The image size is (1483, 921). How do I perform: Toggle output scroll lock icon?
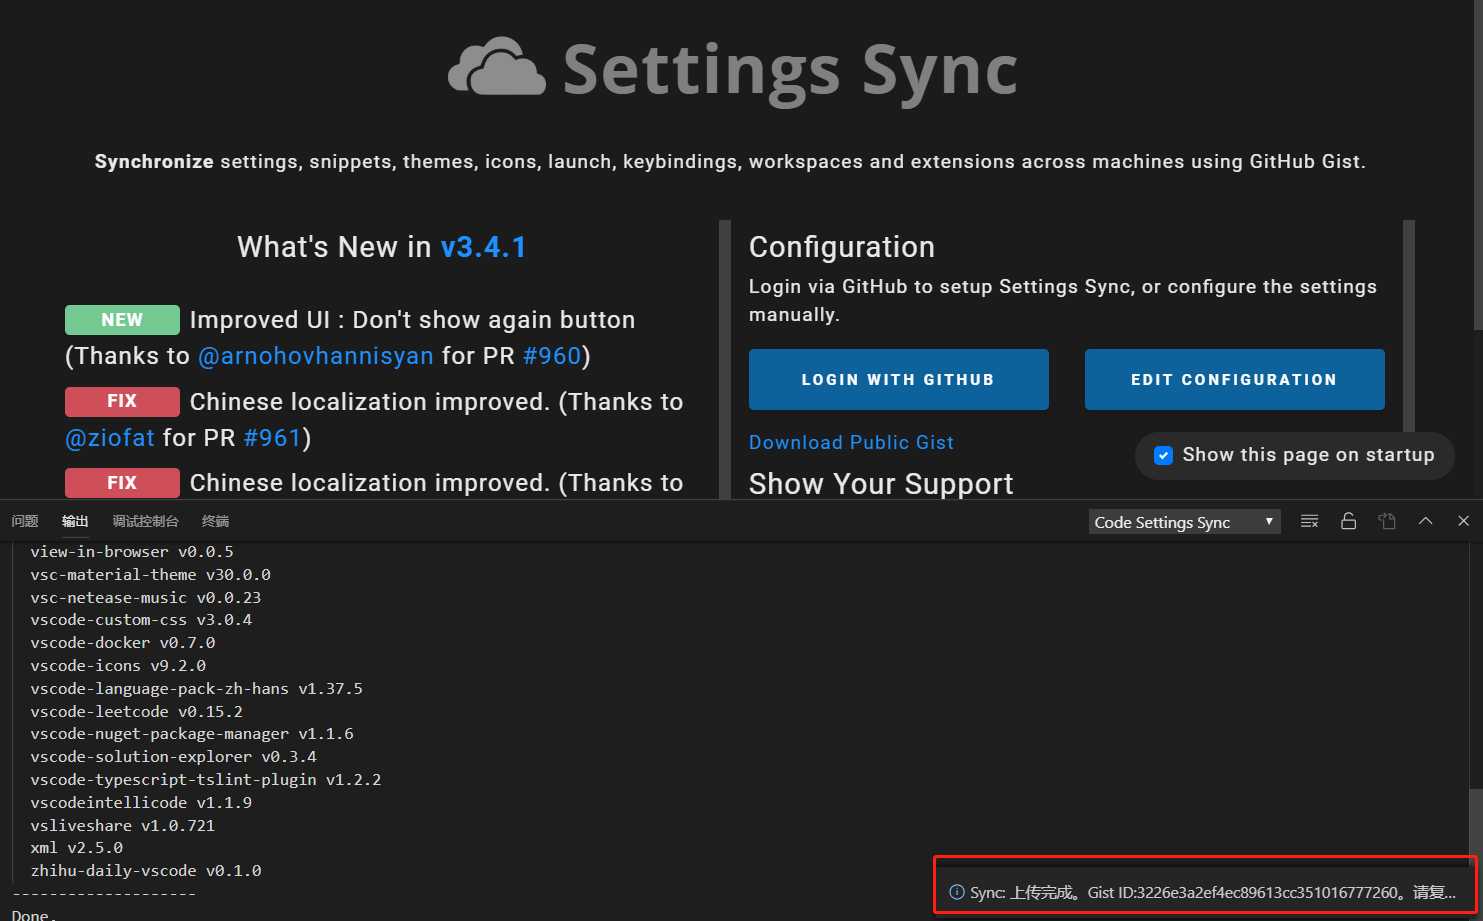(x=1348, y=521)
